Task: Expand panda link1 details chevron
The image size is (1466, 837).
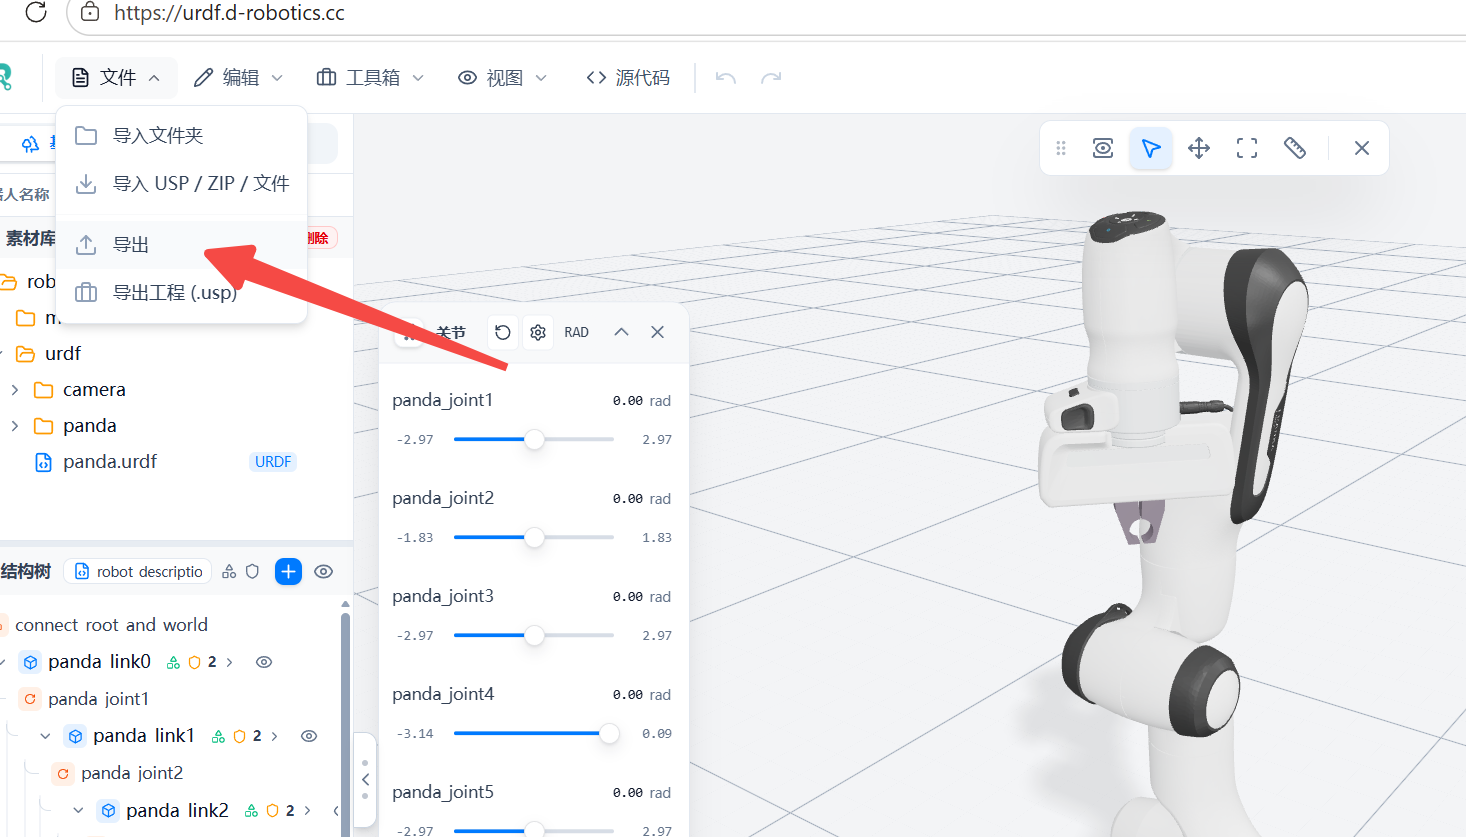Action: tap(275, 736)
